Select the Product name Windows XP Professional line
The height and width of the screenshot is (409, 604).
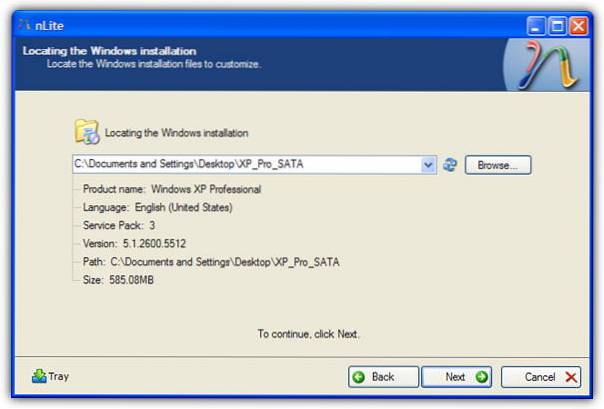tap(172, 189)
